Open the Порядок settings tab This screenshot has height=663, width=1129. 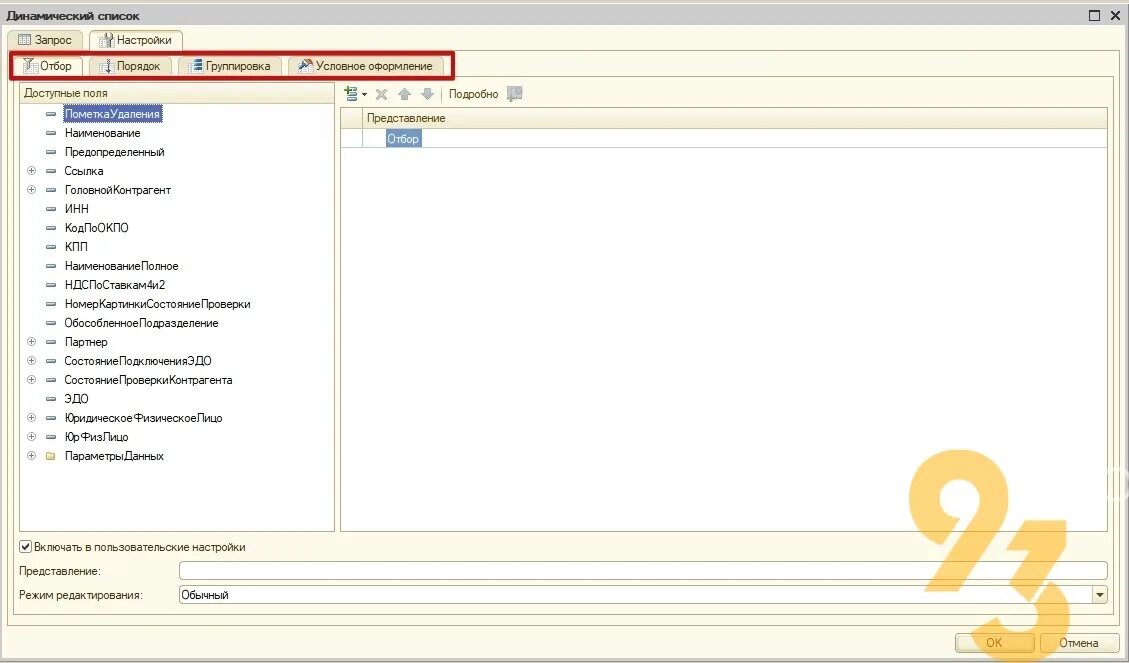point(130,66)
